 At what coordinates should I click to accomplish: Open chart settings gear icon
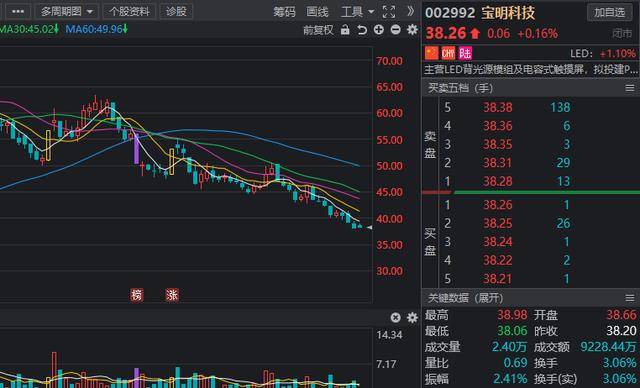tap(413, 29)
